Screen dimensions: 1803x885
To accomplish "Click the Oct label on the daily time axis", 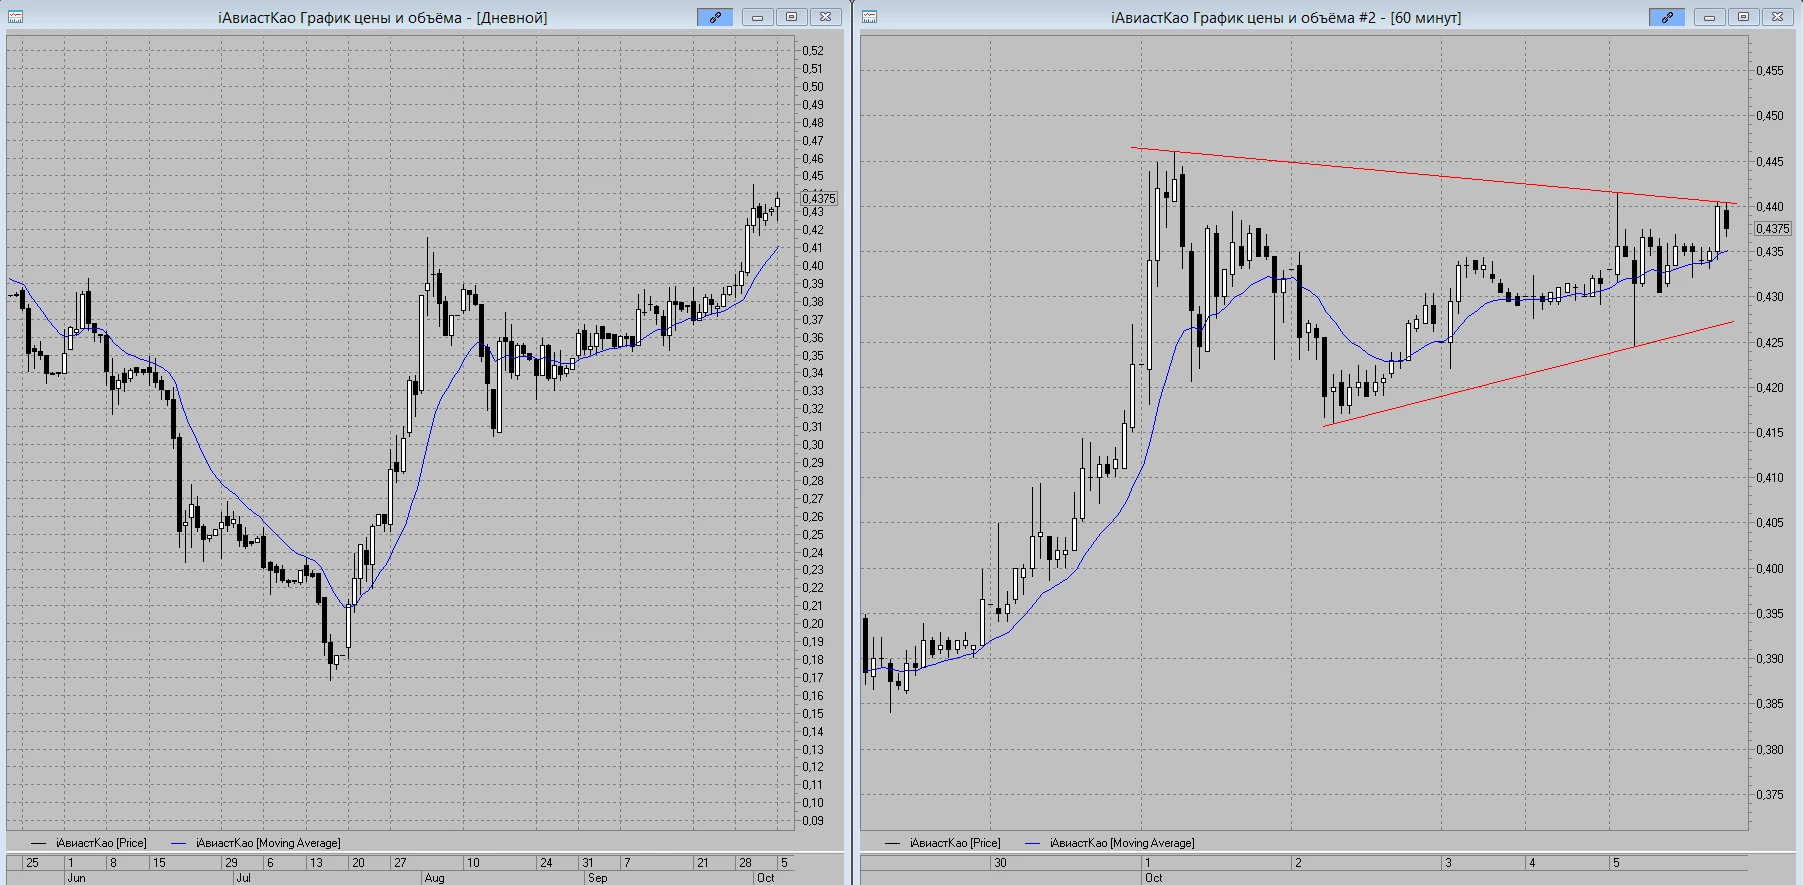I will point(765,878).
